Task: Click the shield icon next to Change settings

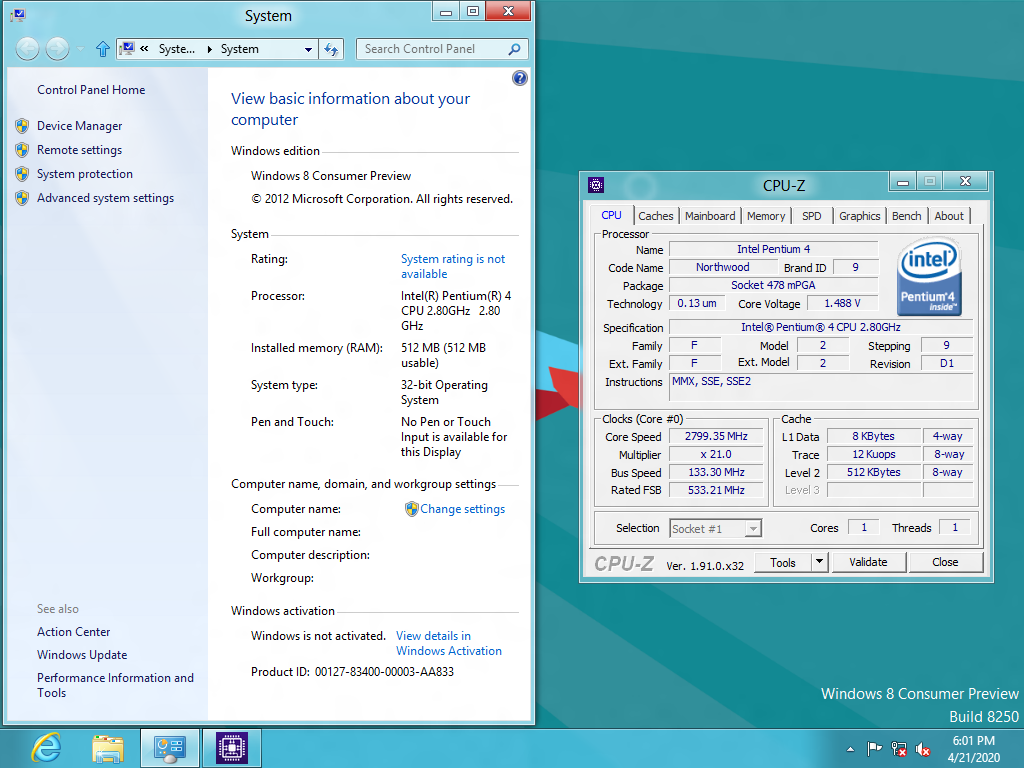Action: point(411,509)
